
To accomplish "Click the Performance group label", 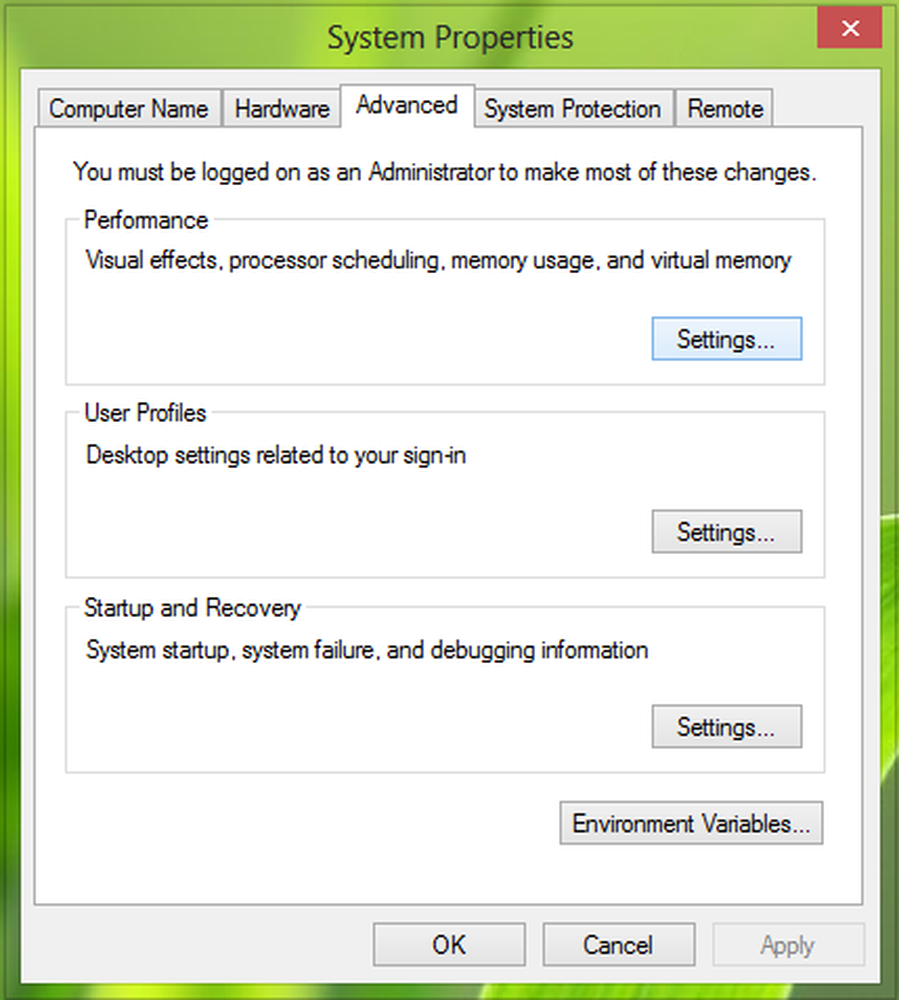I will coord(146,220).
